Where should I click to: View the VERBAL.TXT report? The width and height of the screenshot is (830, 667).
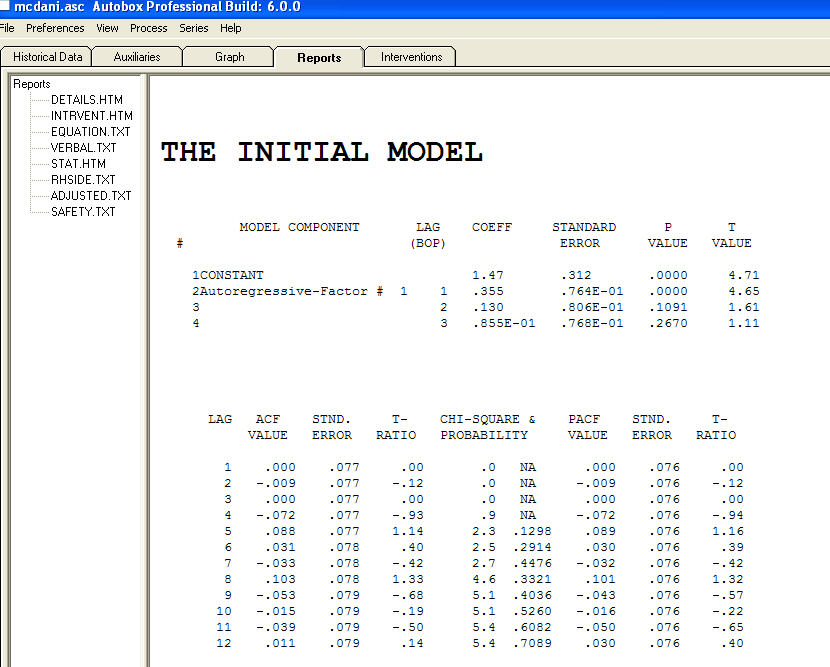[x=83, y=148]
